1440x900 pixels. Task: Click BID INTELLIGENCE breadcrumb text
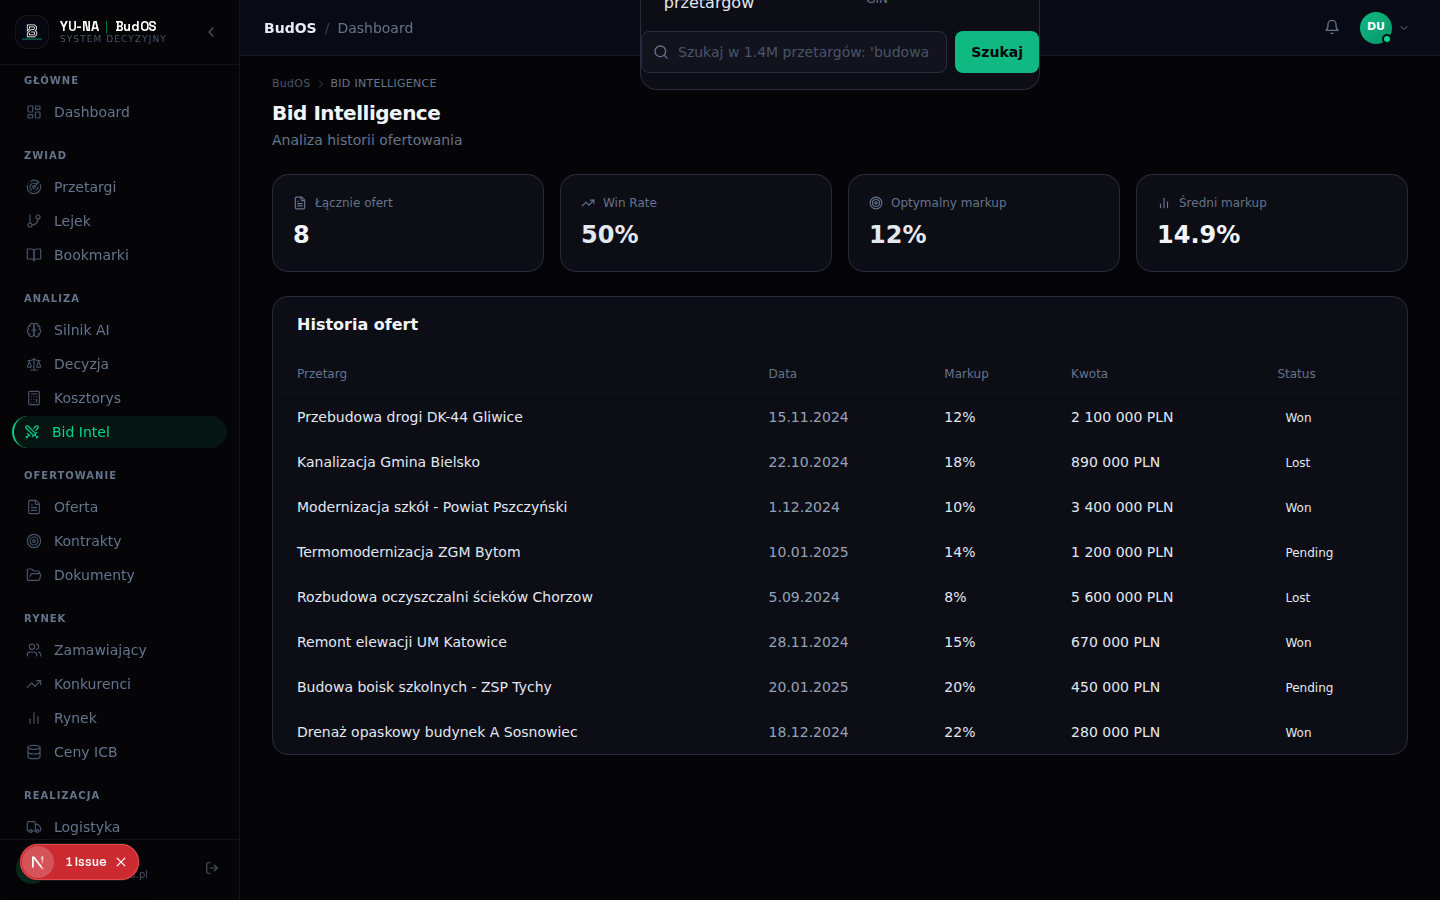point(383,83)
